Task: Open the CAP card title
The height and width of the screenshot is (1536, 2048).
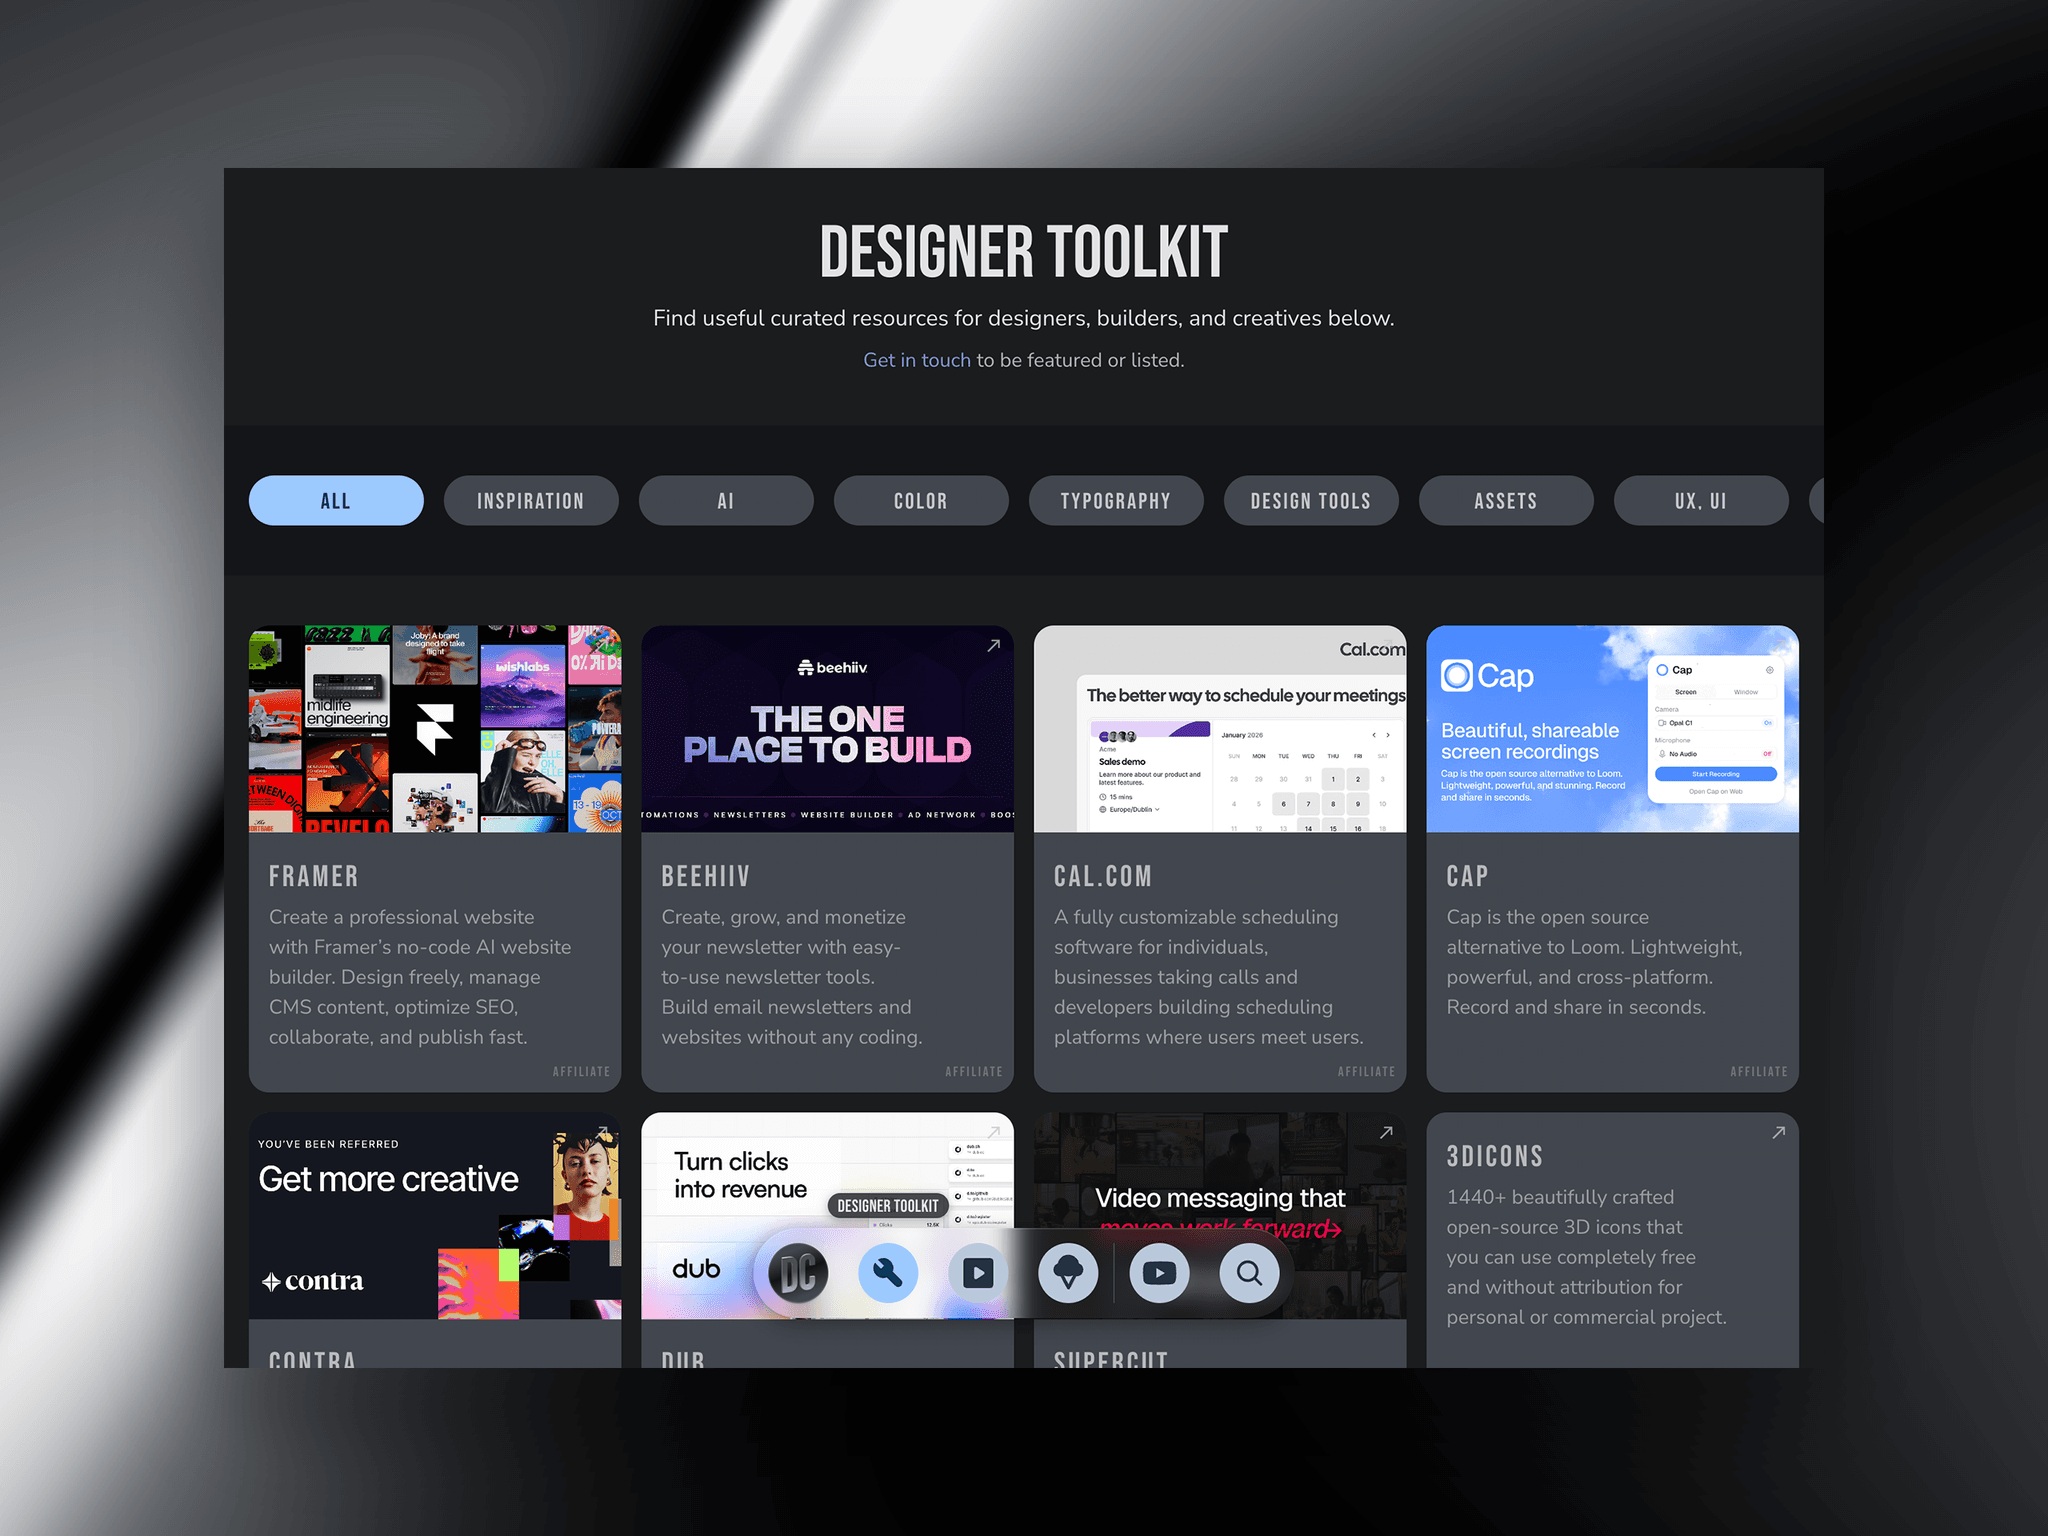Action: (1467, 877)
